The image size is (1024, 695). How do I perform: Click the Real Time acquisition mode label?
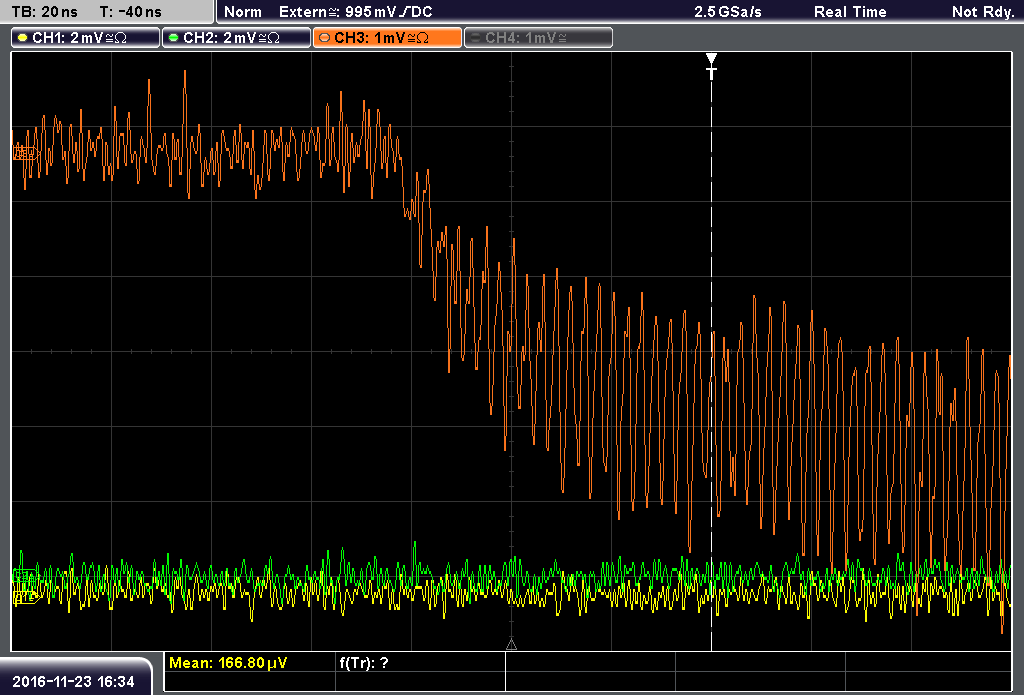tap(850, 12)
